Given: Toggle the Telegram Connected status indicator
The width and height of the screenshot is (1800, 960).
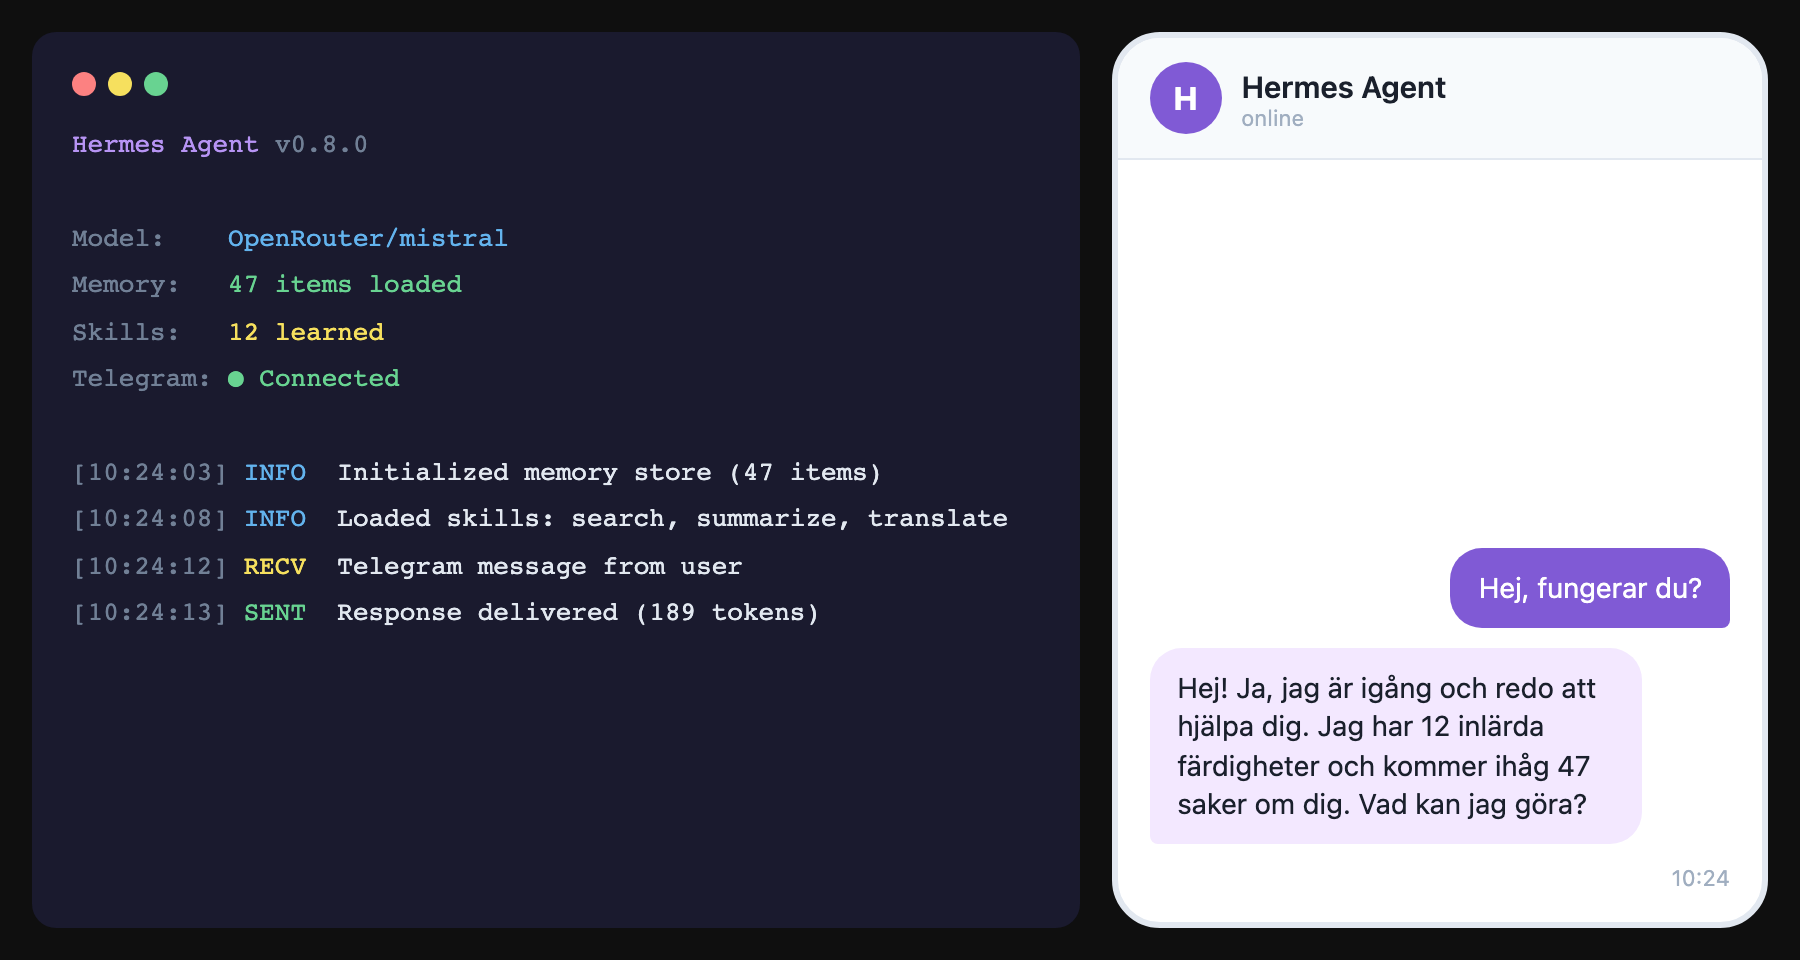Looking at the screenshot, I should (315, 378).
